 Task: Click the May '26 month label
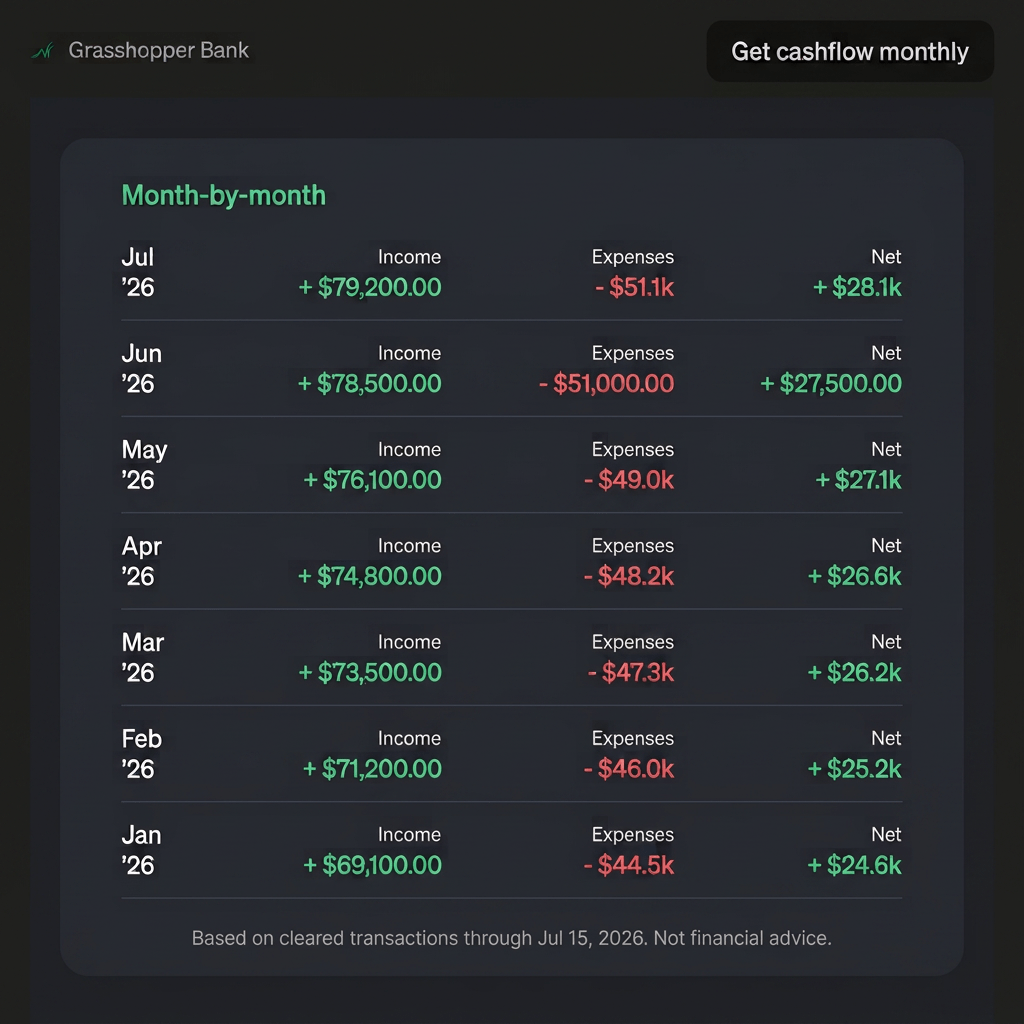click(x=144, y=464)
